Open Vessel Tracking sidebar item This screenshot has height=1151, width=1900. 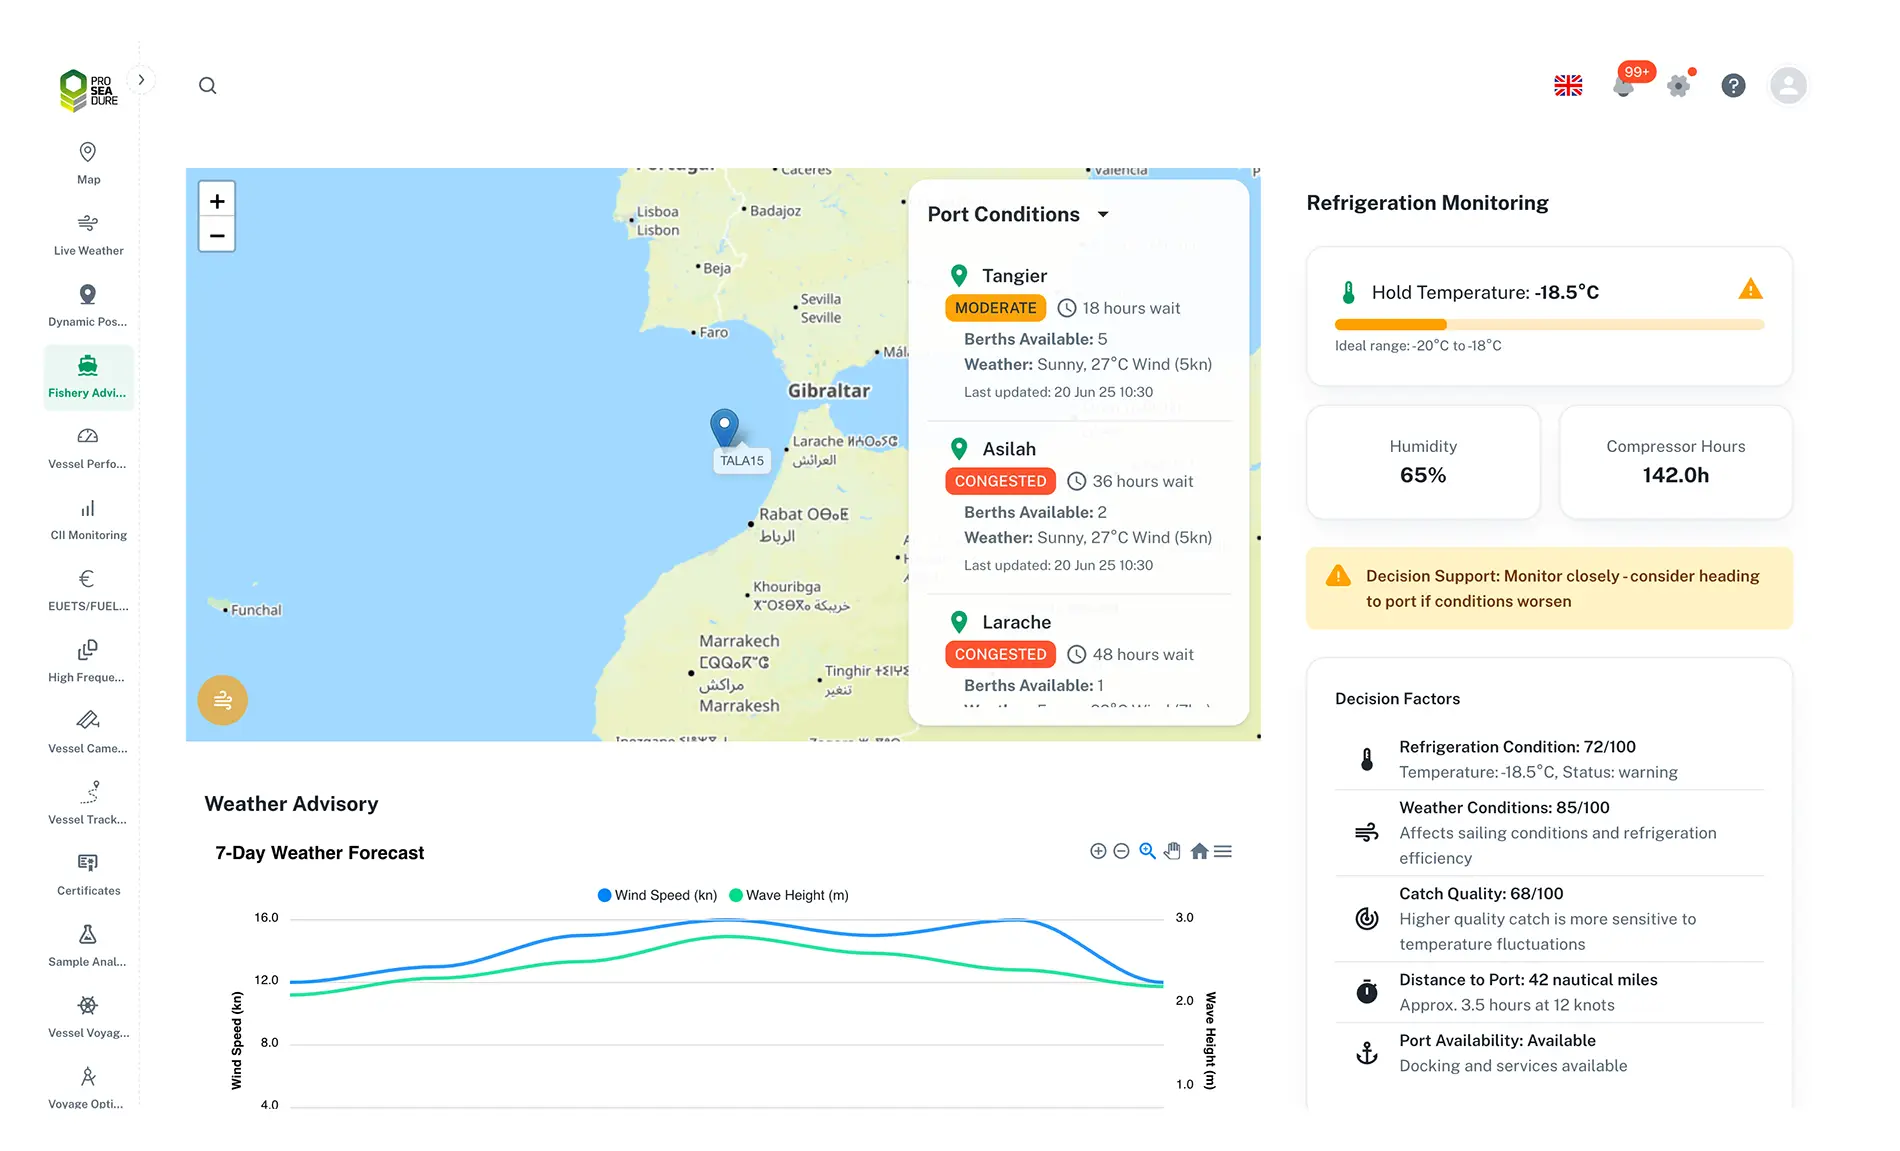(x=88, y=803)
